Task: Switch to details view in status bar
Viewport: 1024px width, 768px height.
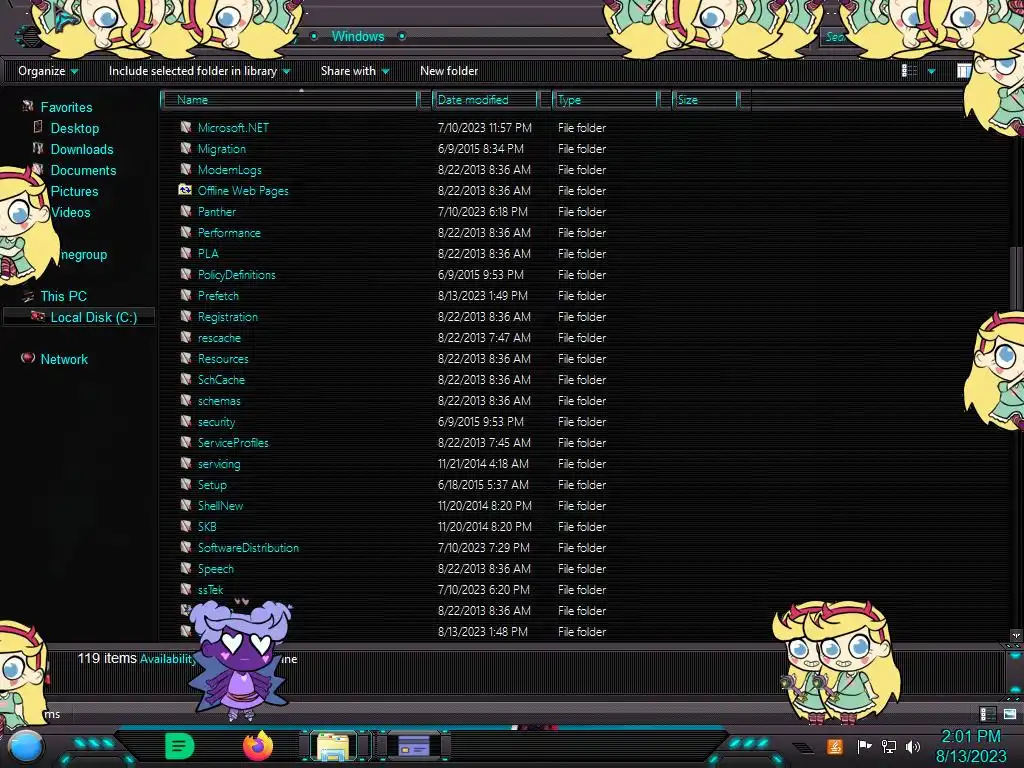Action: (987, 713)
